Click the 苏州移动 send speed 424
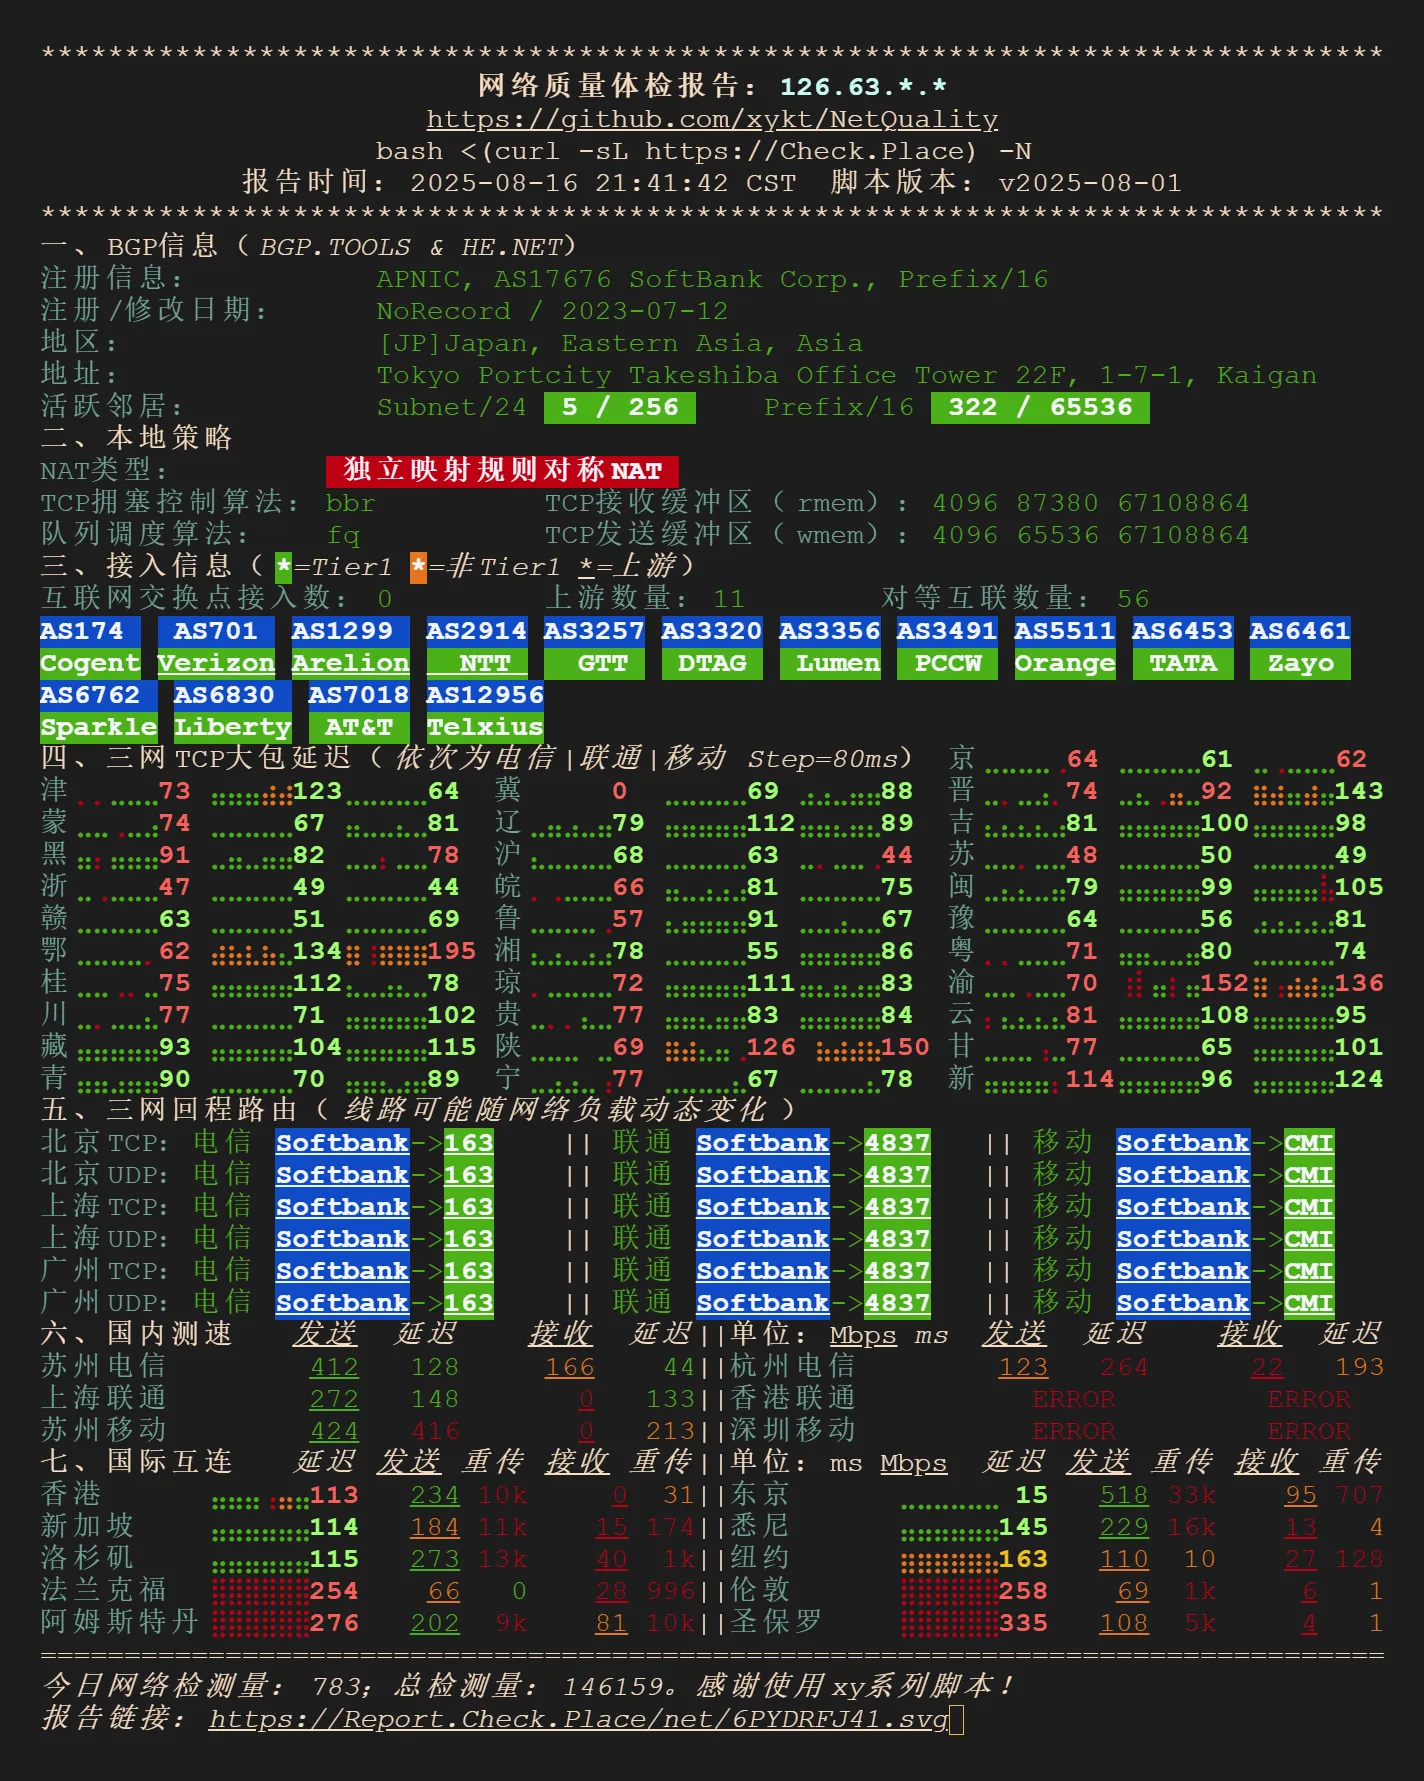 334,1431
